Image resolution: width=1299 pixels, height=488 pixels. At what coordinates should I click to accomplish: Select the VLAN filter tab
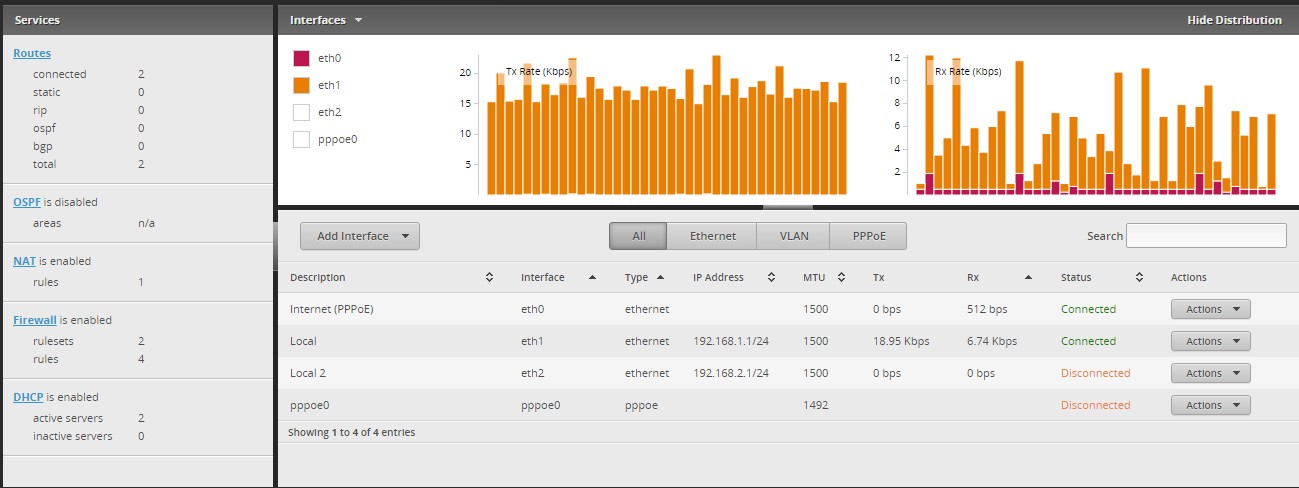(792, 236)
